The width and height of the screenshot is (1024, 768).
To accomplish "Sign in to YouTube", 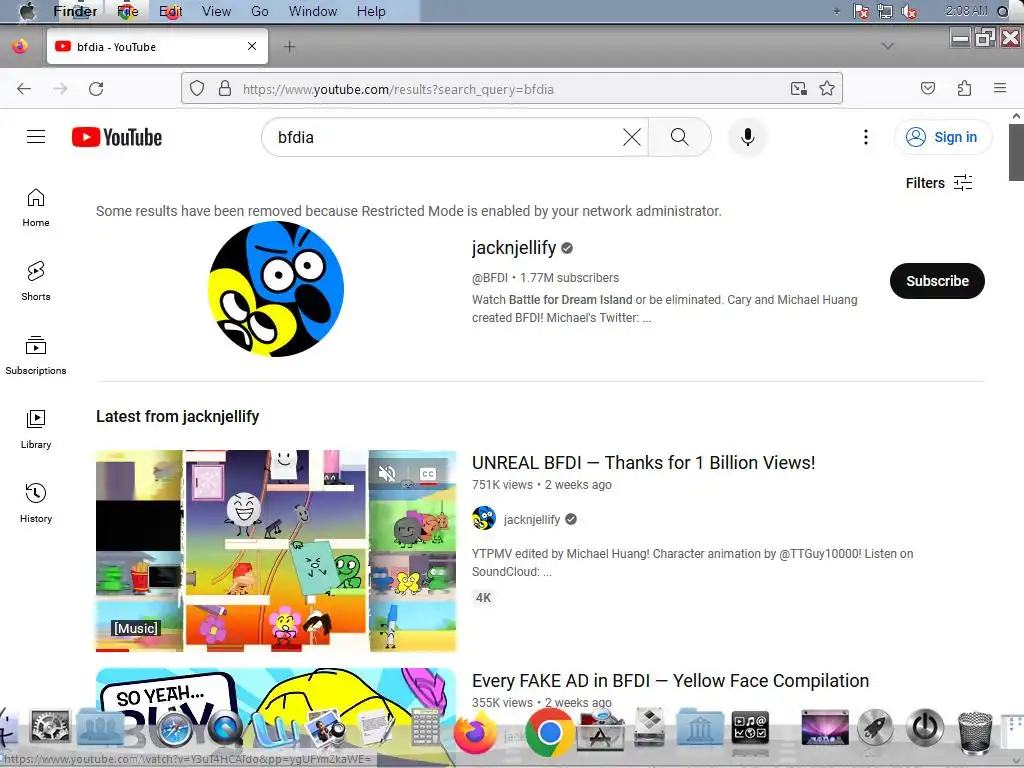I will 942,137.
